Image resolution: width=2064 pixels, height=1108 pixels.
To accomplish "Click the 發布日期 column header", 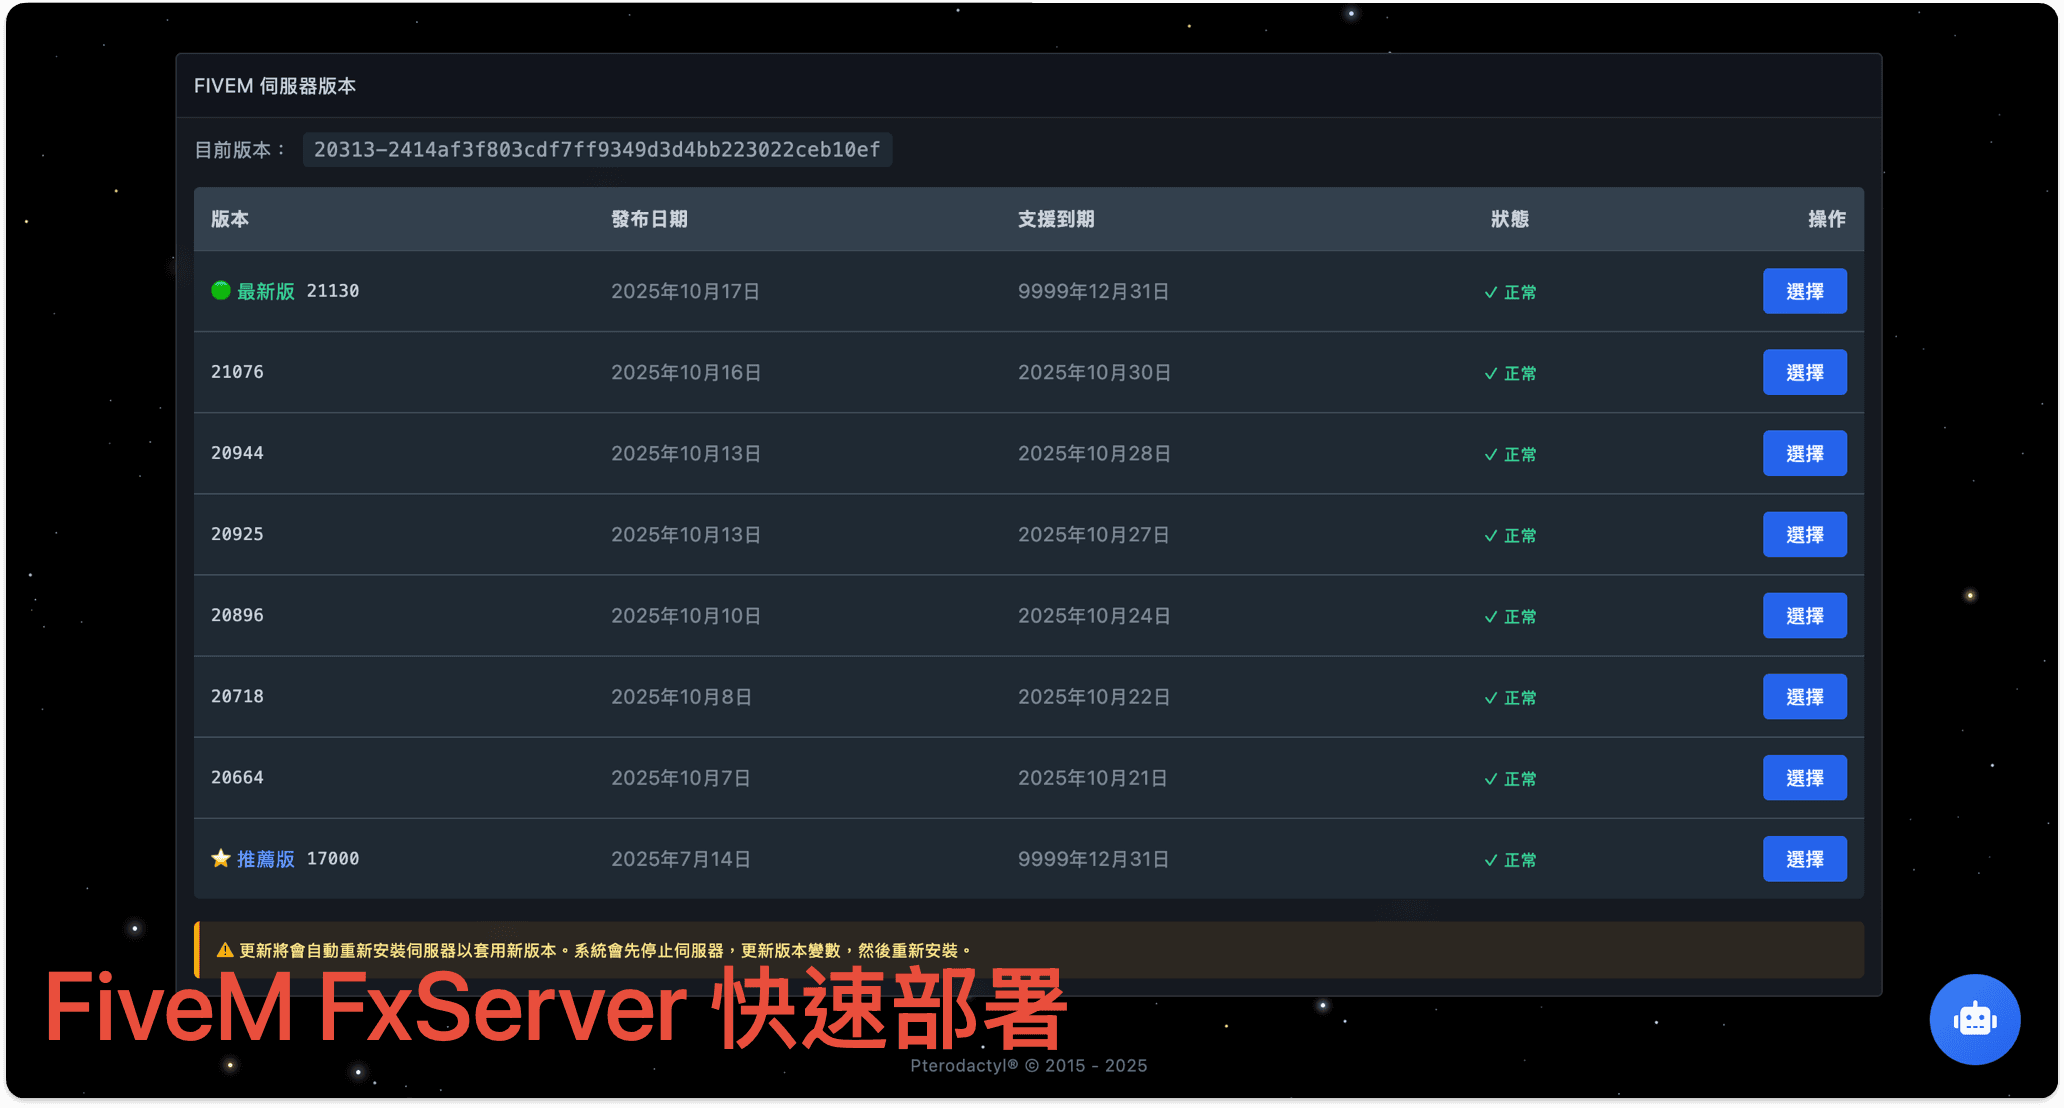I will click(650, 219).
